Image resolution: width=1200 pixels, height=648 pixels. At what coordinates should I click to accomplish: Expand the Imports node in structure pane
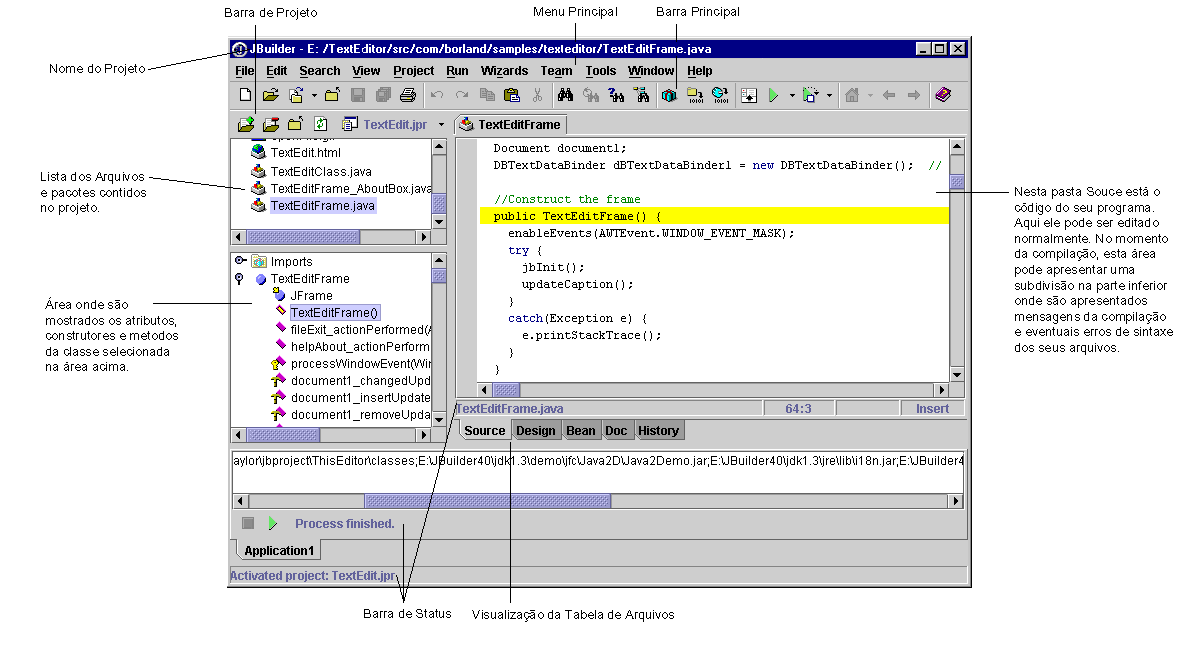pyautogui.click(x=240, y=261)
